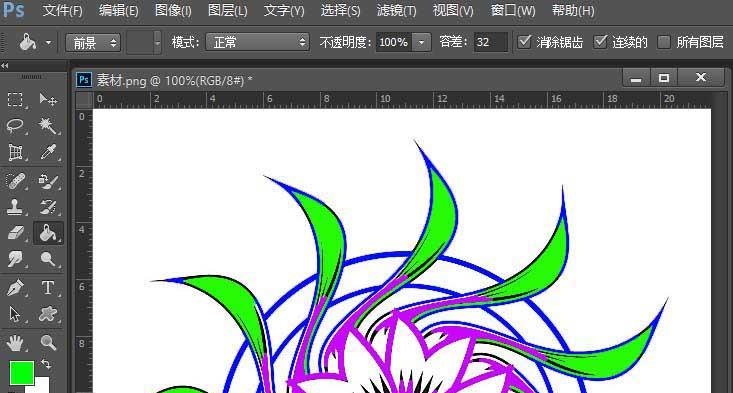733x393 pixels.
Task: Open the 文件(F) menu
Action: tap(63, 10)
